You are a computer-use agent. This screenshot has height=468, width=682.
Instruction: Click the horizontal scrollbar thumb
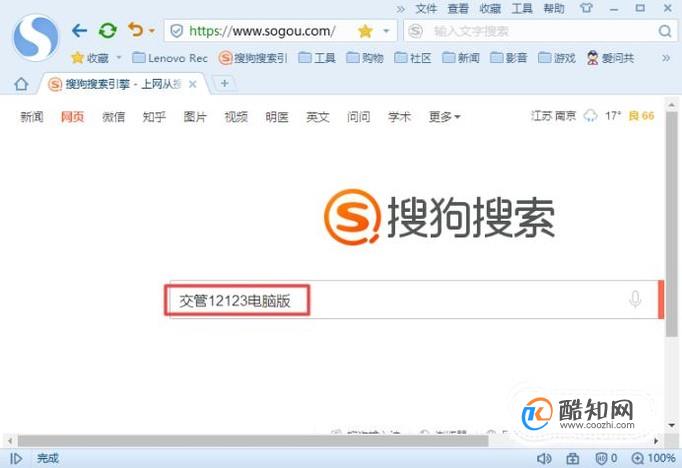(x=252, y=441)
